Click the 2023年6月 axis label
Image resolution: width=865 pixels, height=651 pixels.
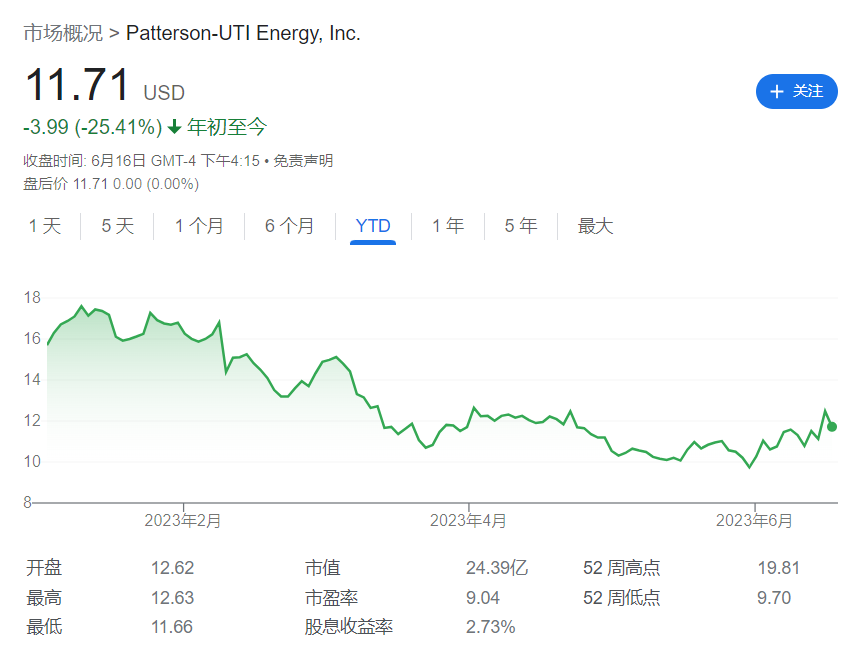coord(754,520)
